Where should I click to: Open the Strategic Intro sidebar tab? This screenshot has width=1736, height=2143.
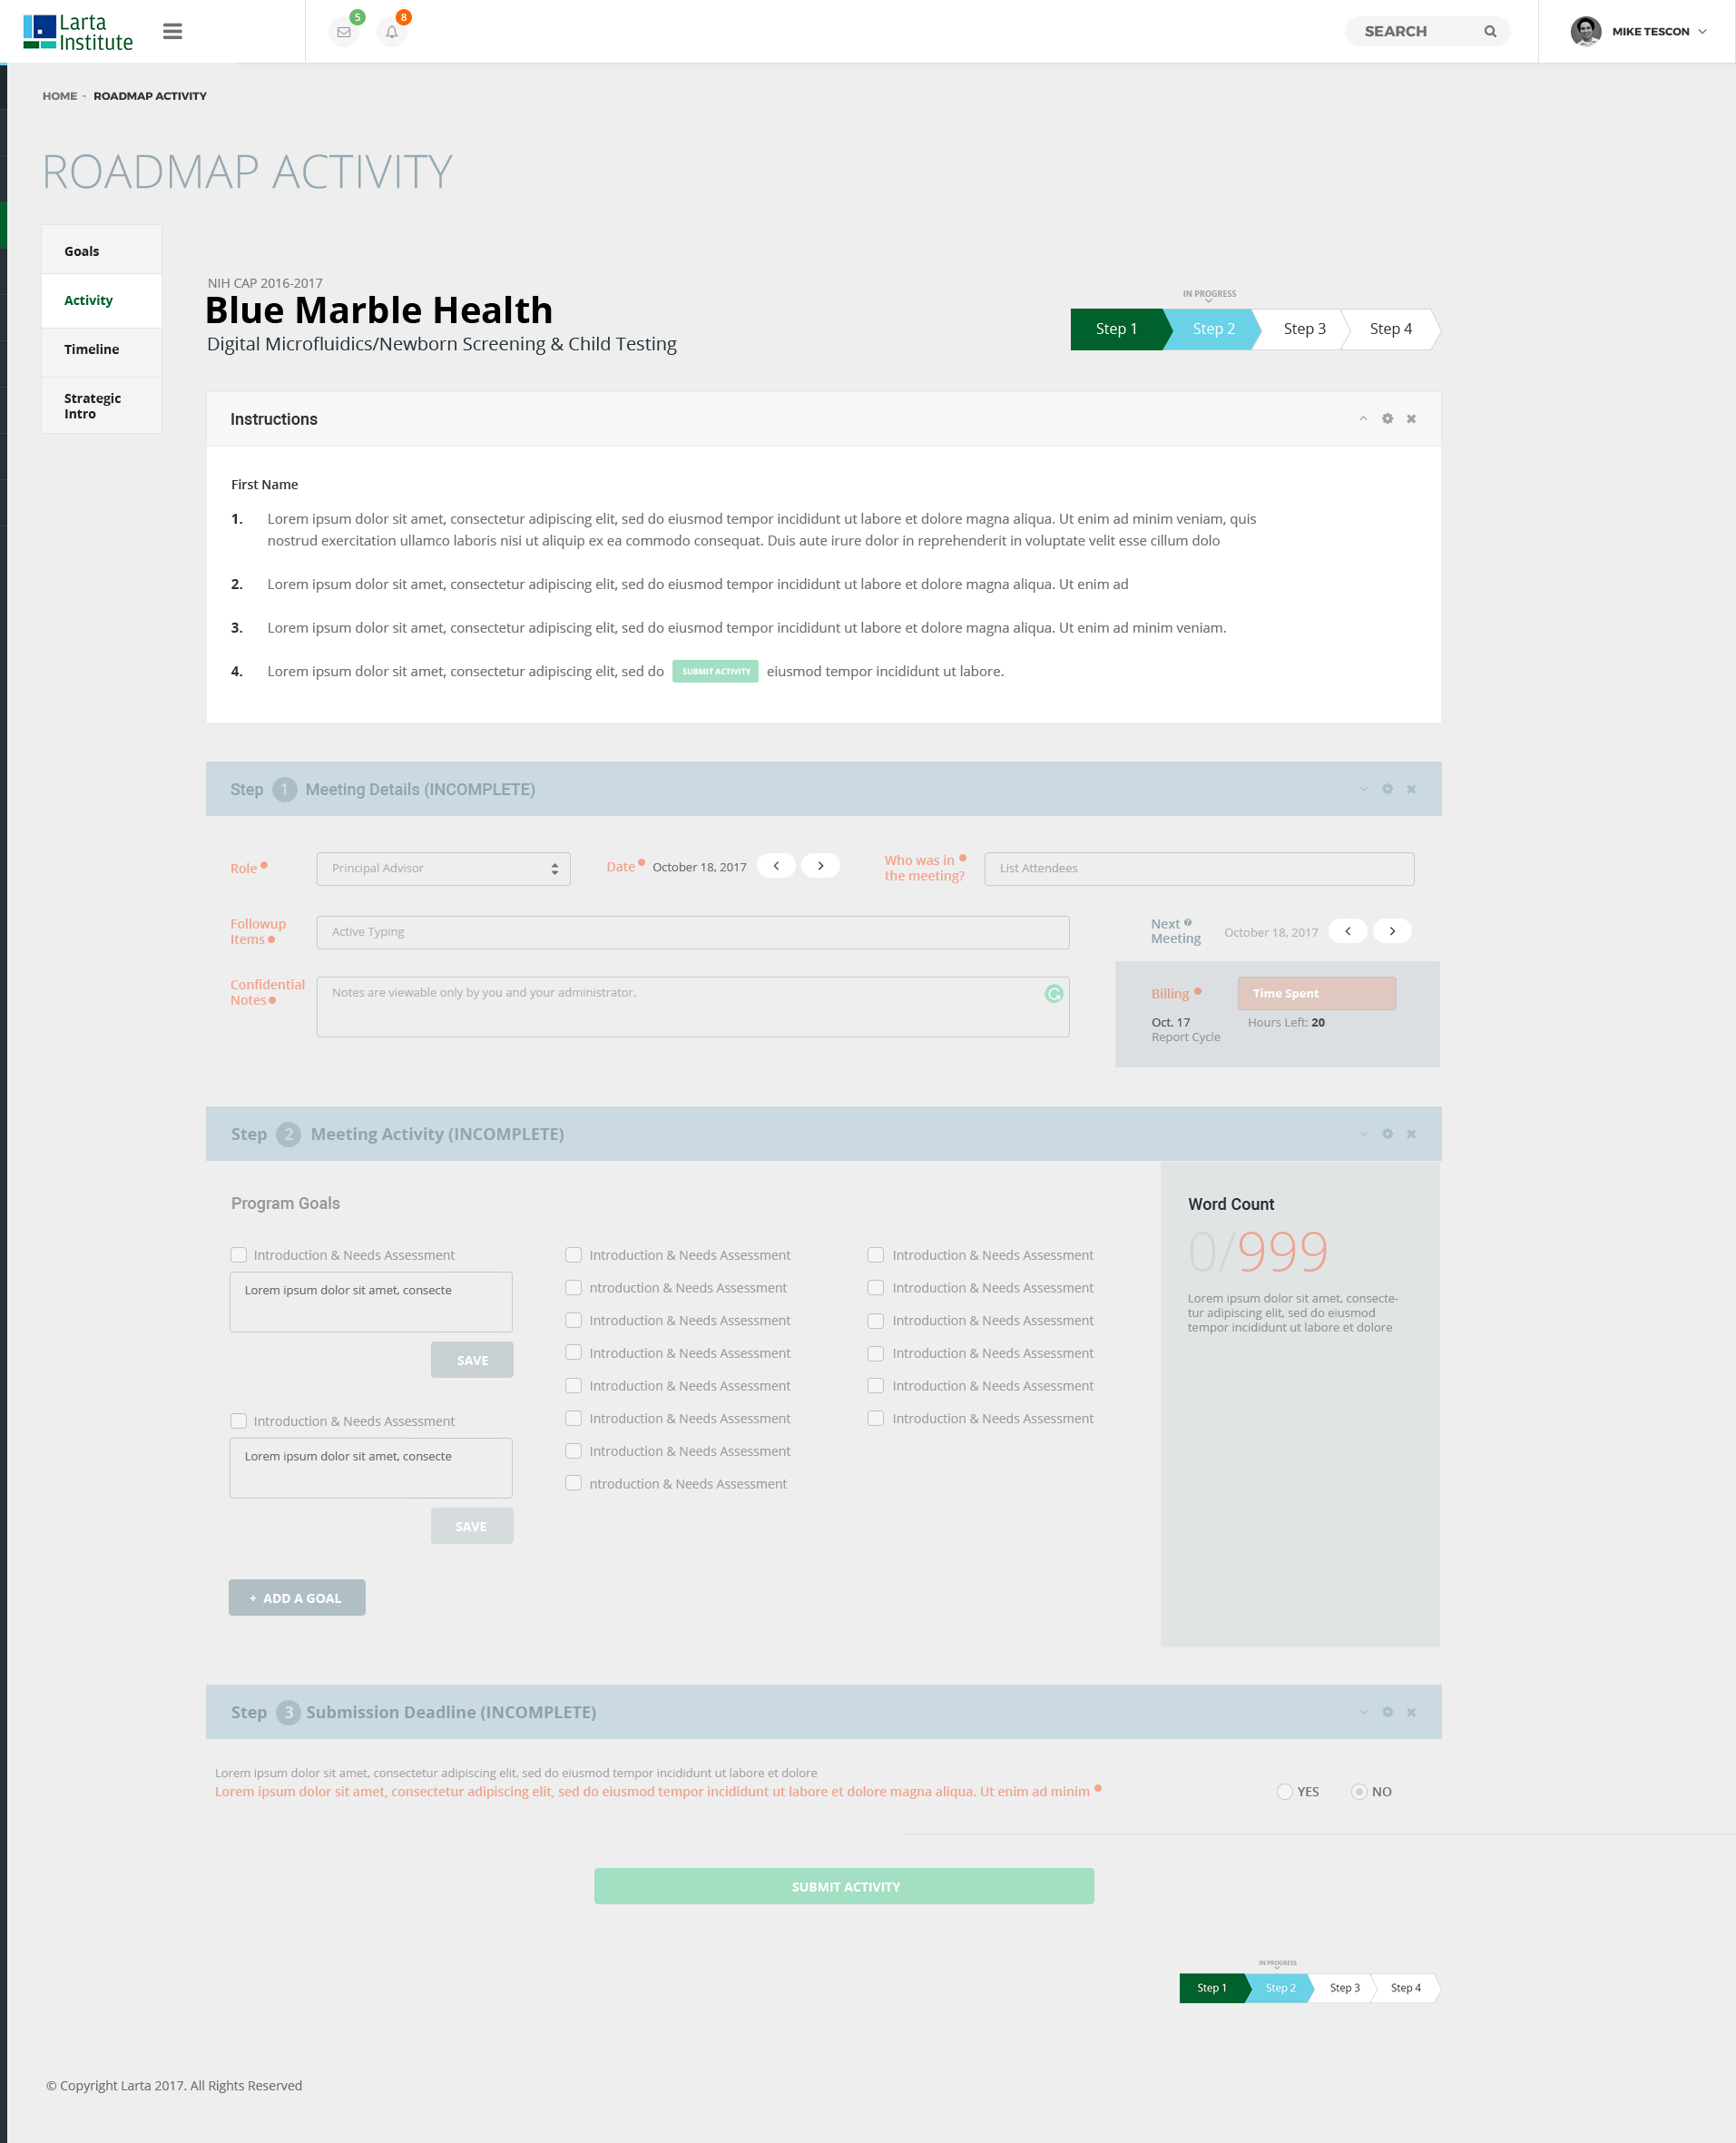click(101, 406)
